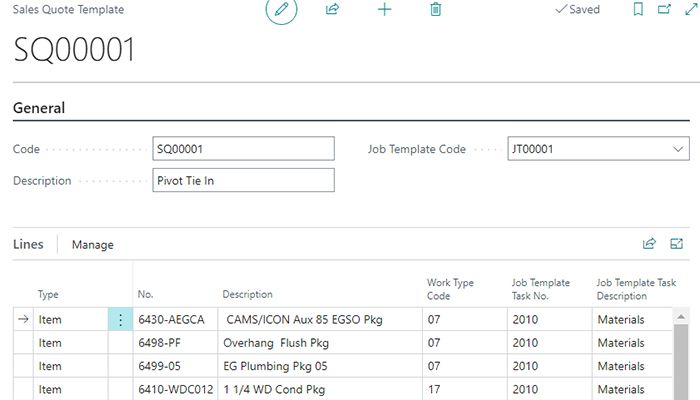Open page in new window icon
Screen dimensions: 700x400
point(664,9)
